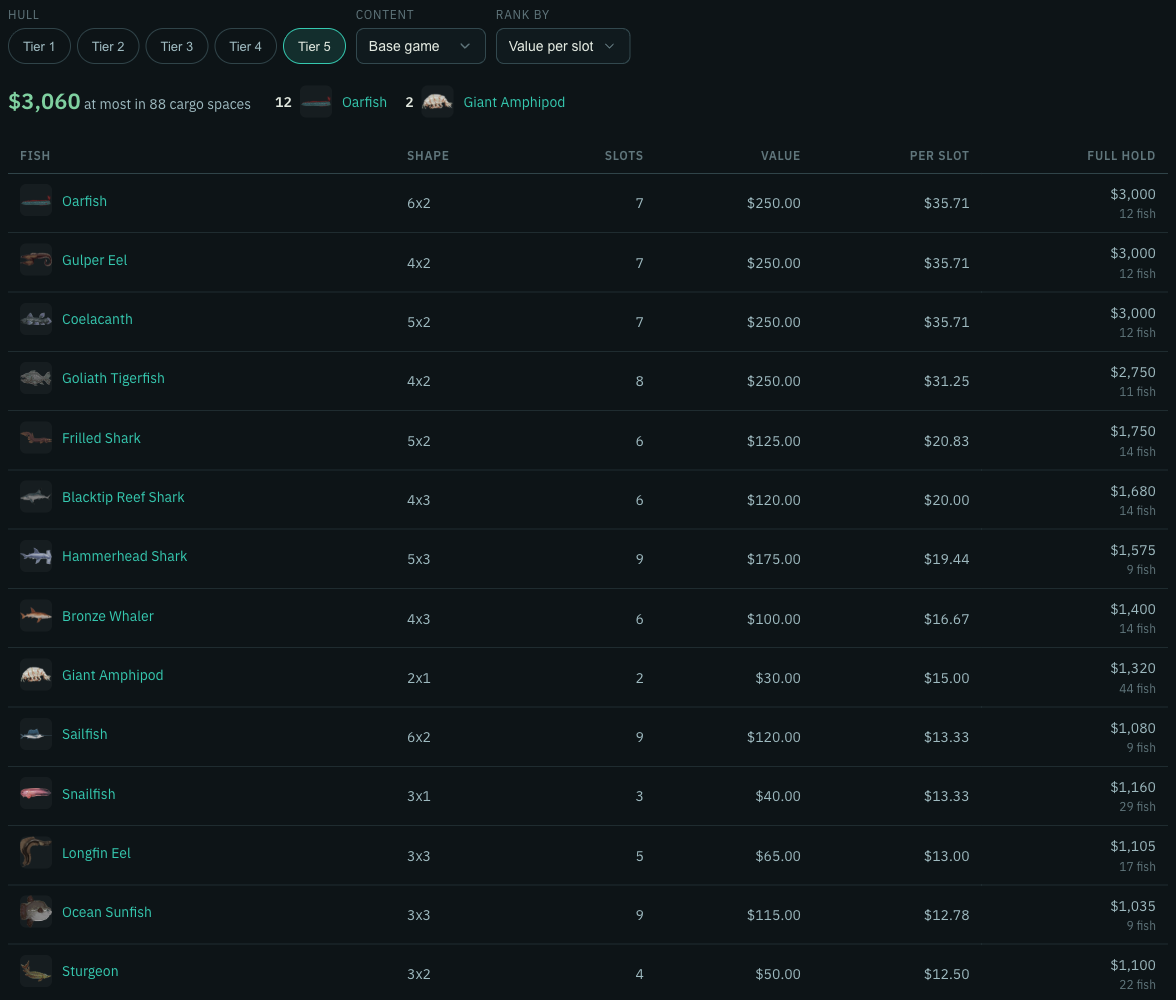
Task: Open the Sailfish link
Action: [85, 734]
